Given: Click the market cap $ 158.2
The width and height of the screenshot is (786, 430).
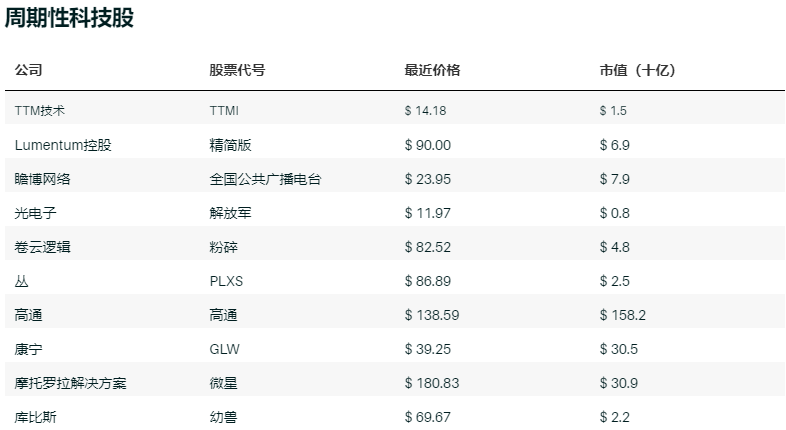Looking at the screenshot, I should click(x=623, y=316).
